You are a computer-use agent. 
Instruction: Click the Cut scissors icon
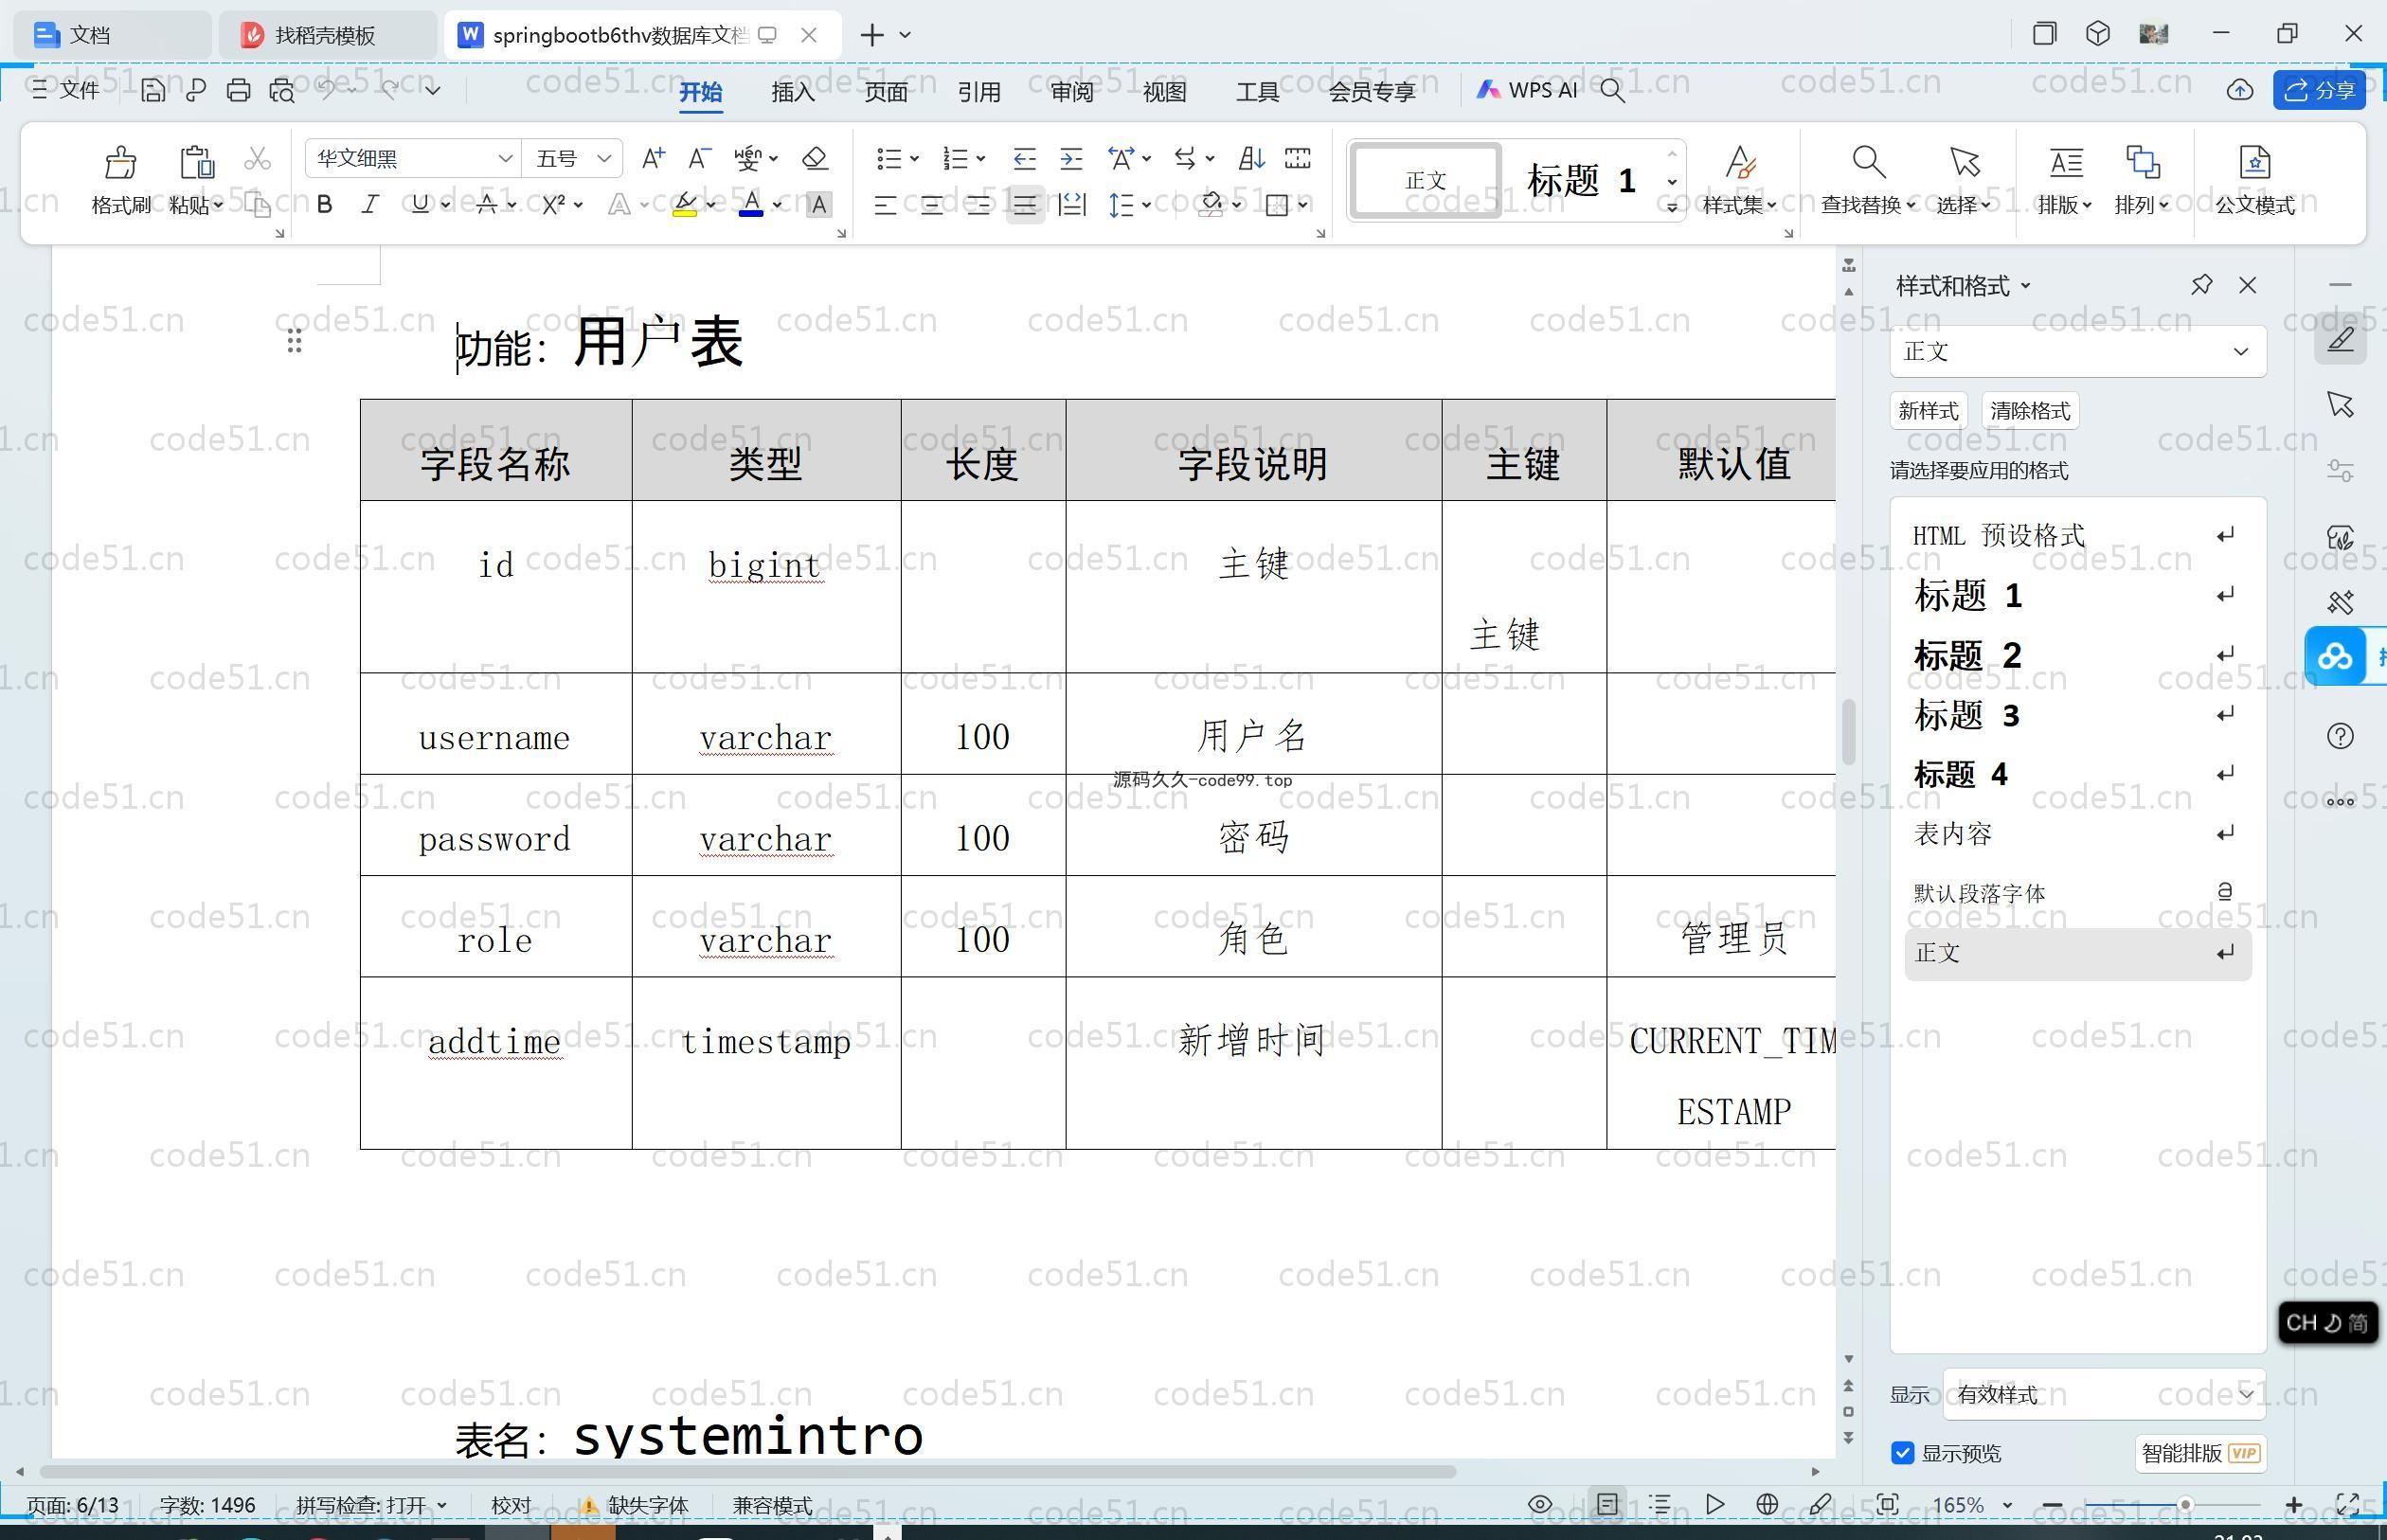coord(257,158)
